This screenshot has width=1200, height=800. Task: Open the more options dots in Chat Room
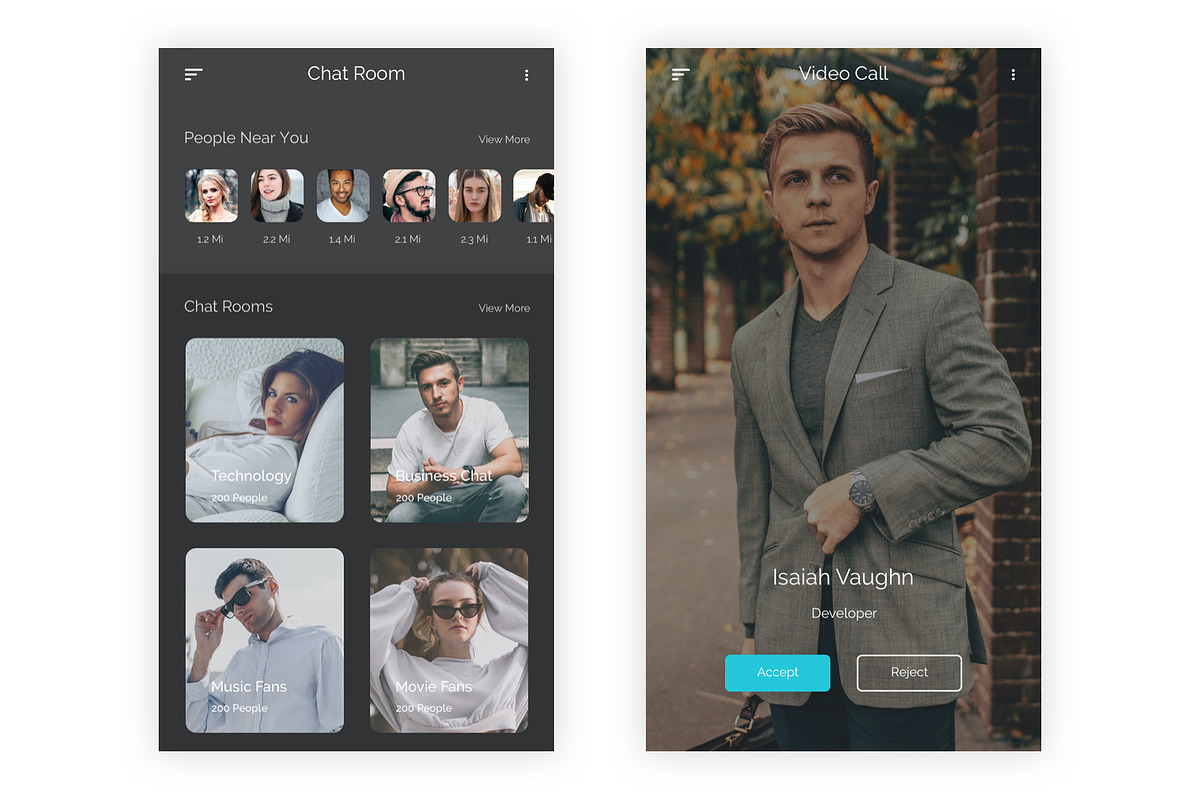pyautogui.click(x=526, y=75)
